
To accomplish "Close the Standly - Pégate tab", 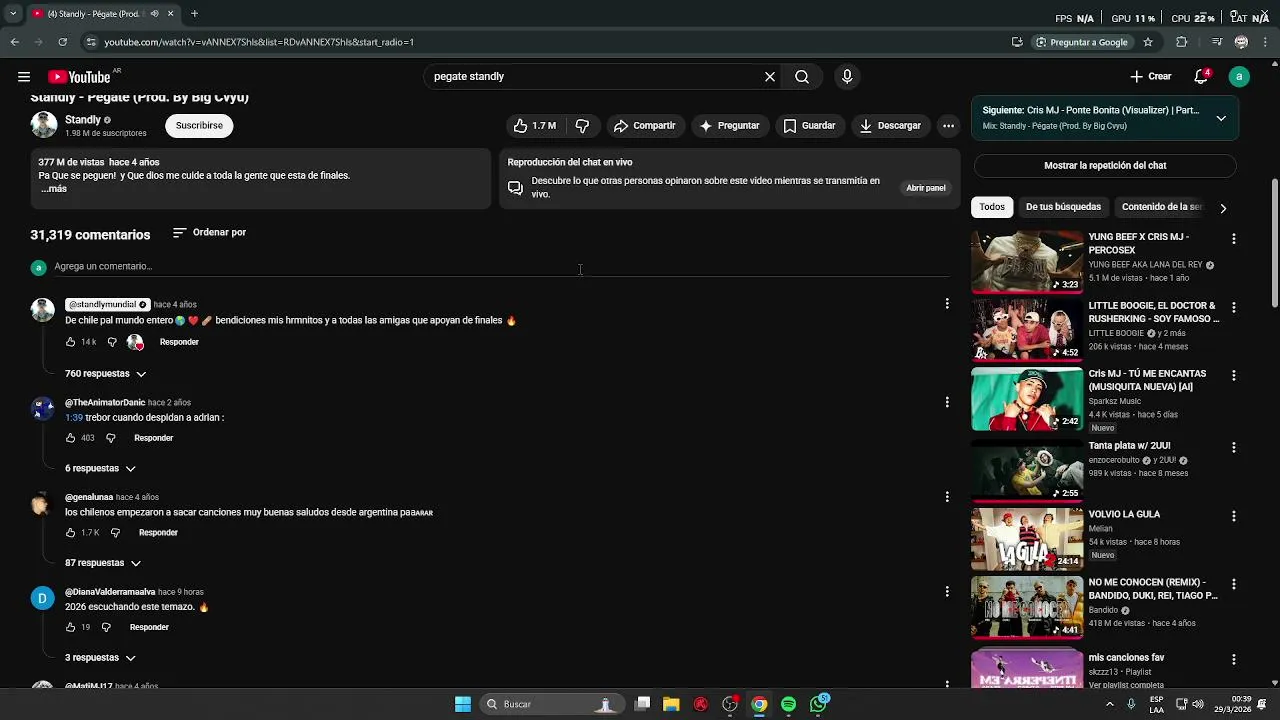I will pos(170,14).
